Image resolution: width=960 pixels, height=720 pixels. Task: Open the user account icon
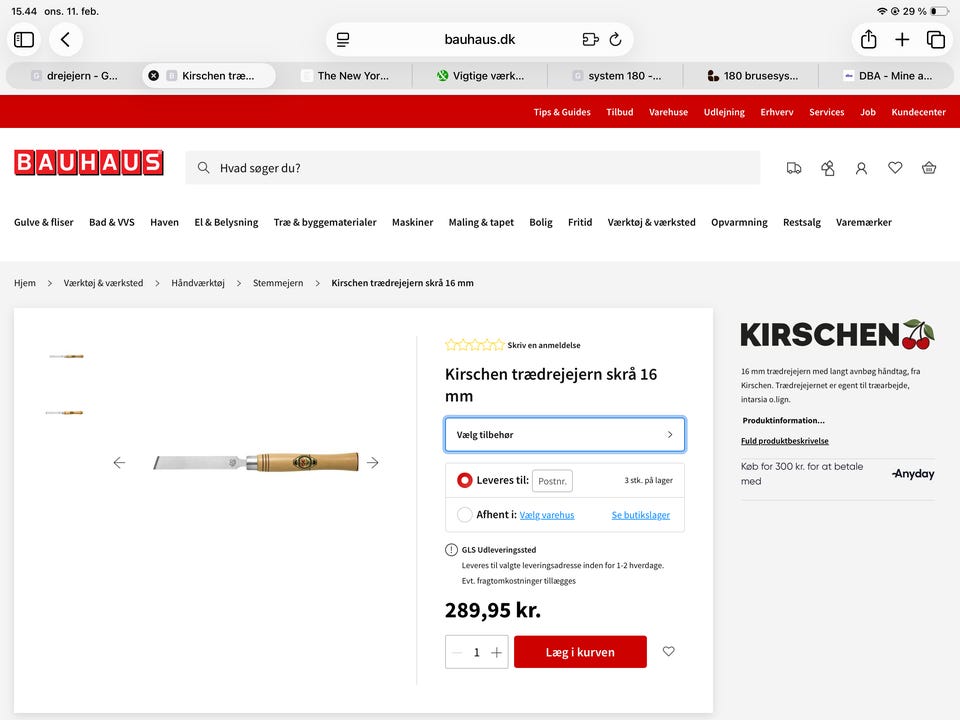[x=861, y=168]
